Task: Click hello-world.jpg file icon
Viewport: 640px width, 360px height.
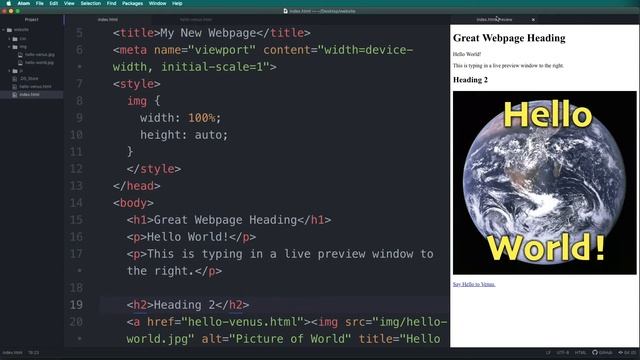Action: click(20, 63)
